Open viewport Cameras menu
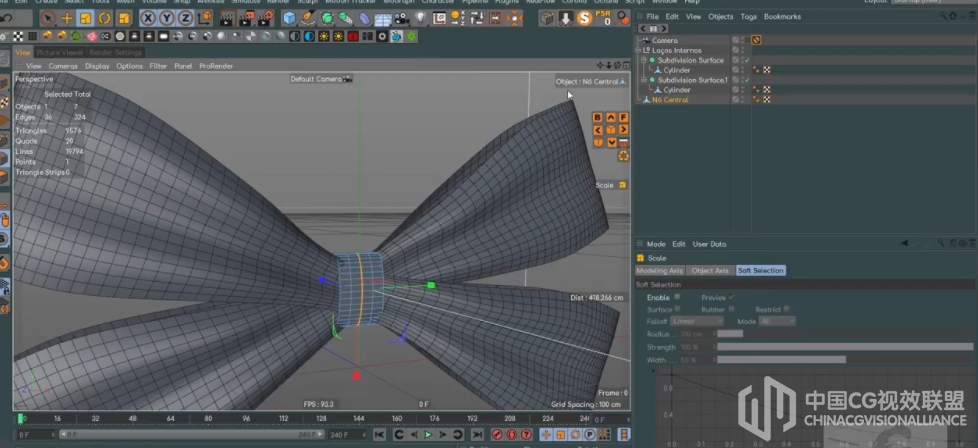The width and height of the screenshot is (978, 448). click(63, 66)
